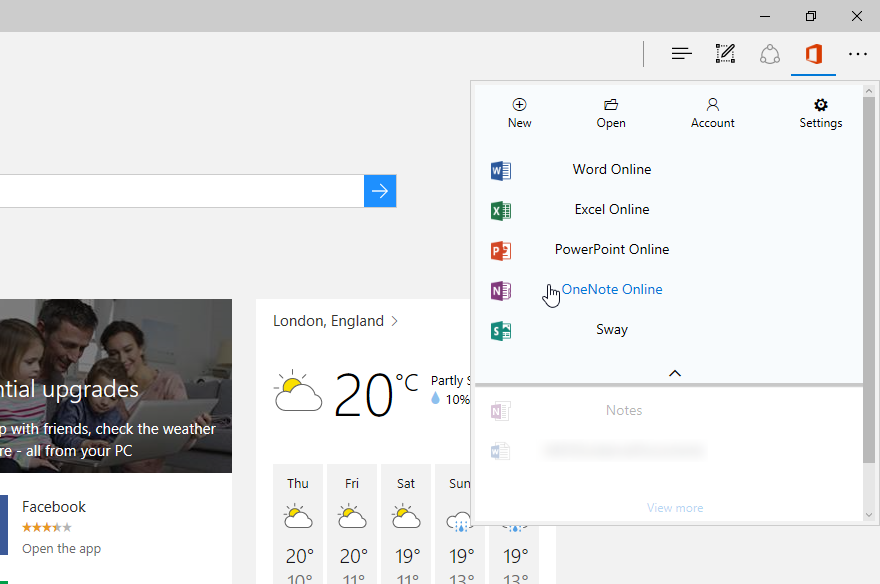Click the Sway app icon
The height and width of the screenshot is (584, 880).
click(501, 331)
